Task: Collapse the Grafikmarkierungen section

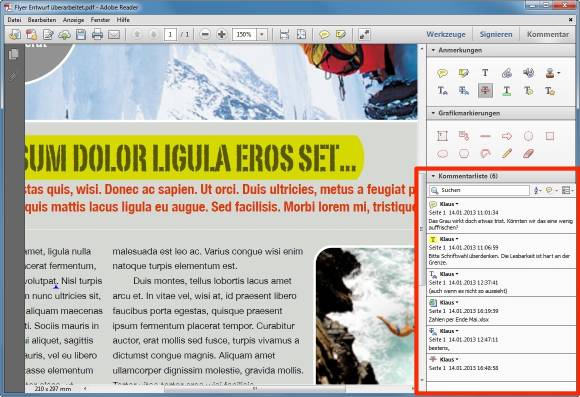Action: click(433, 113)
